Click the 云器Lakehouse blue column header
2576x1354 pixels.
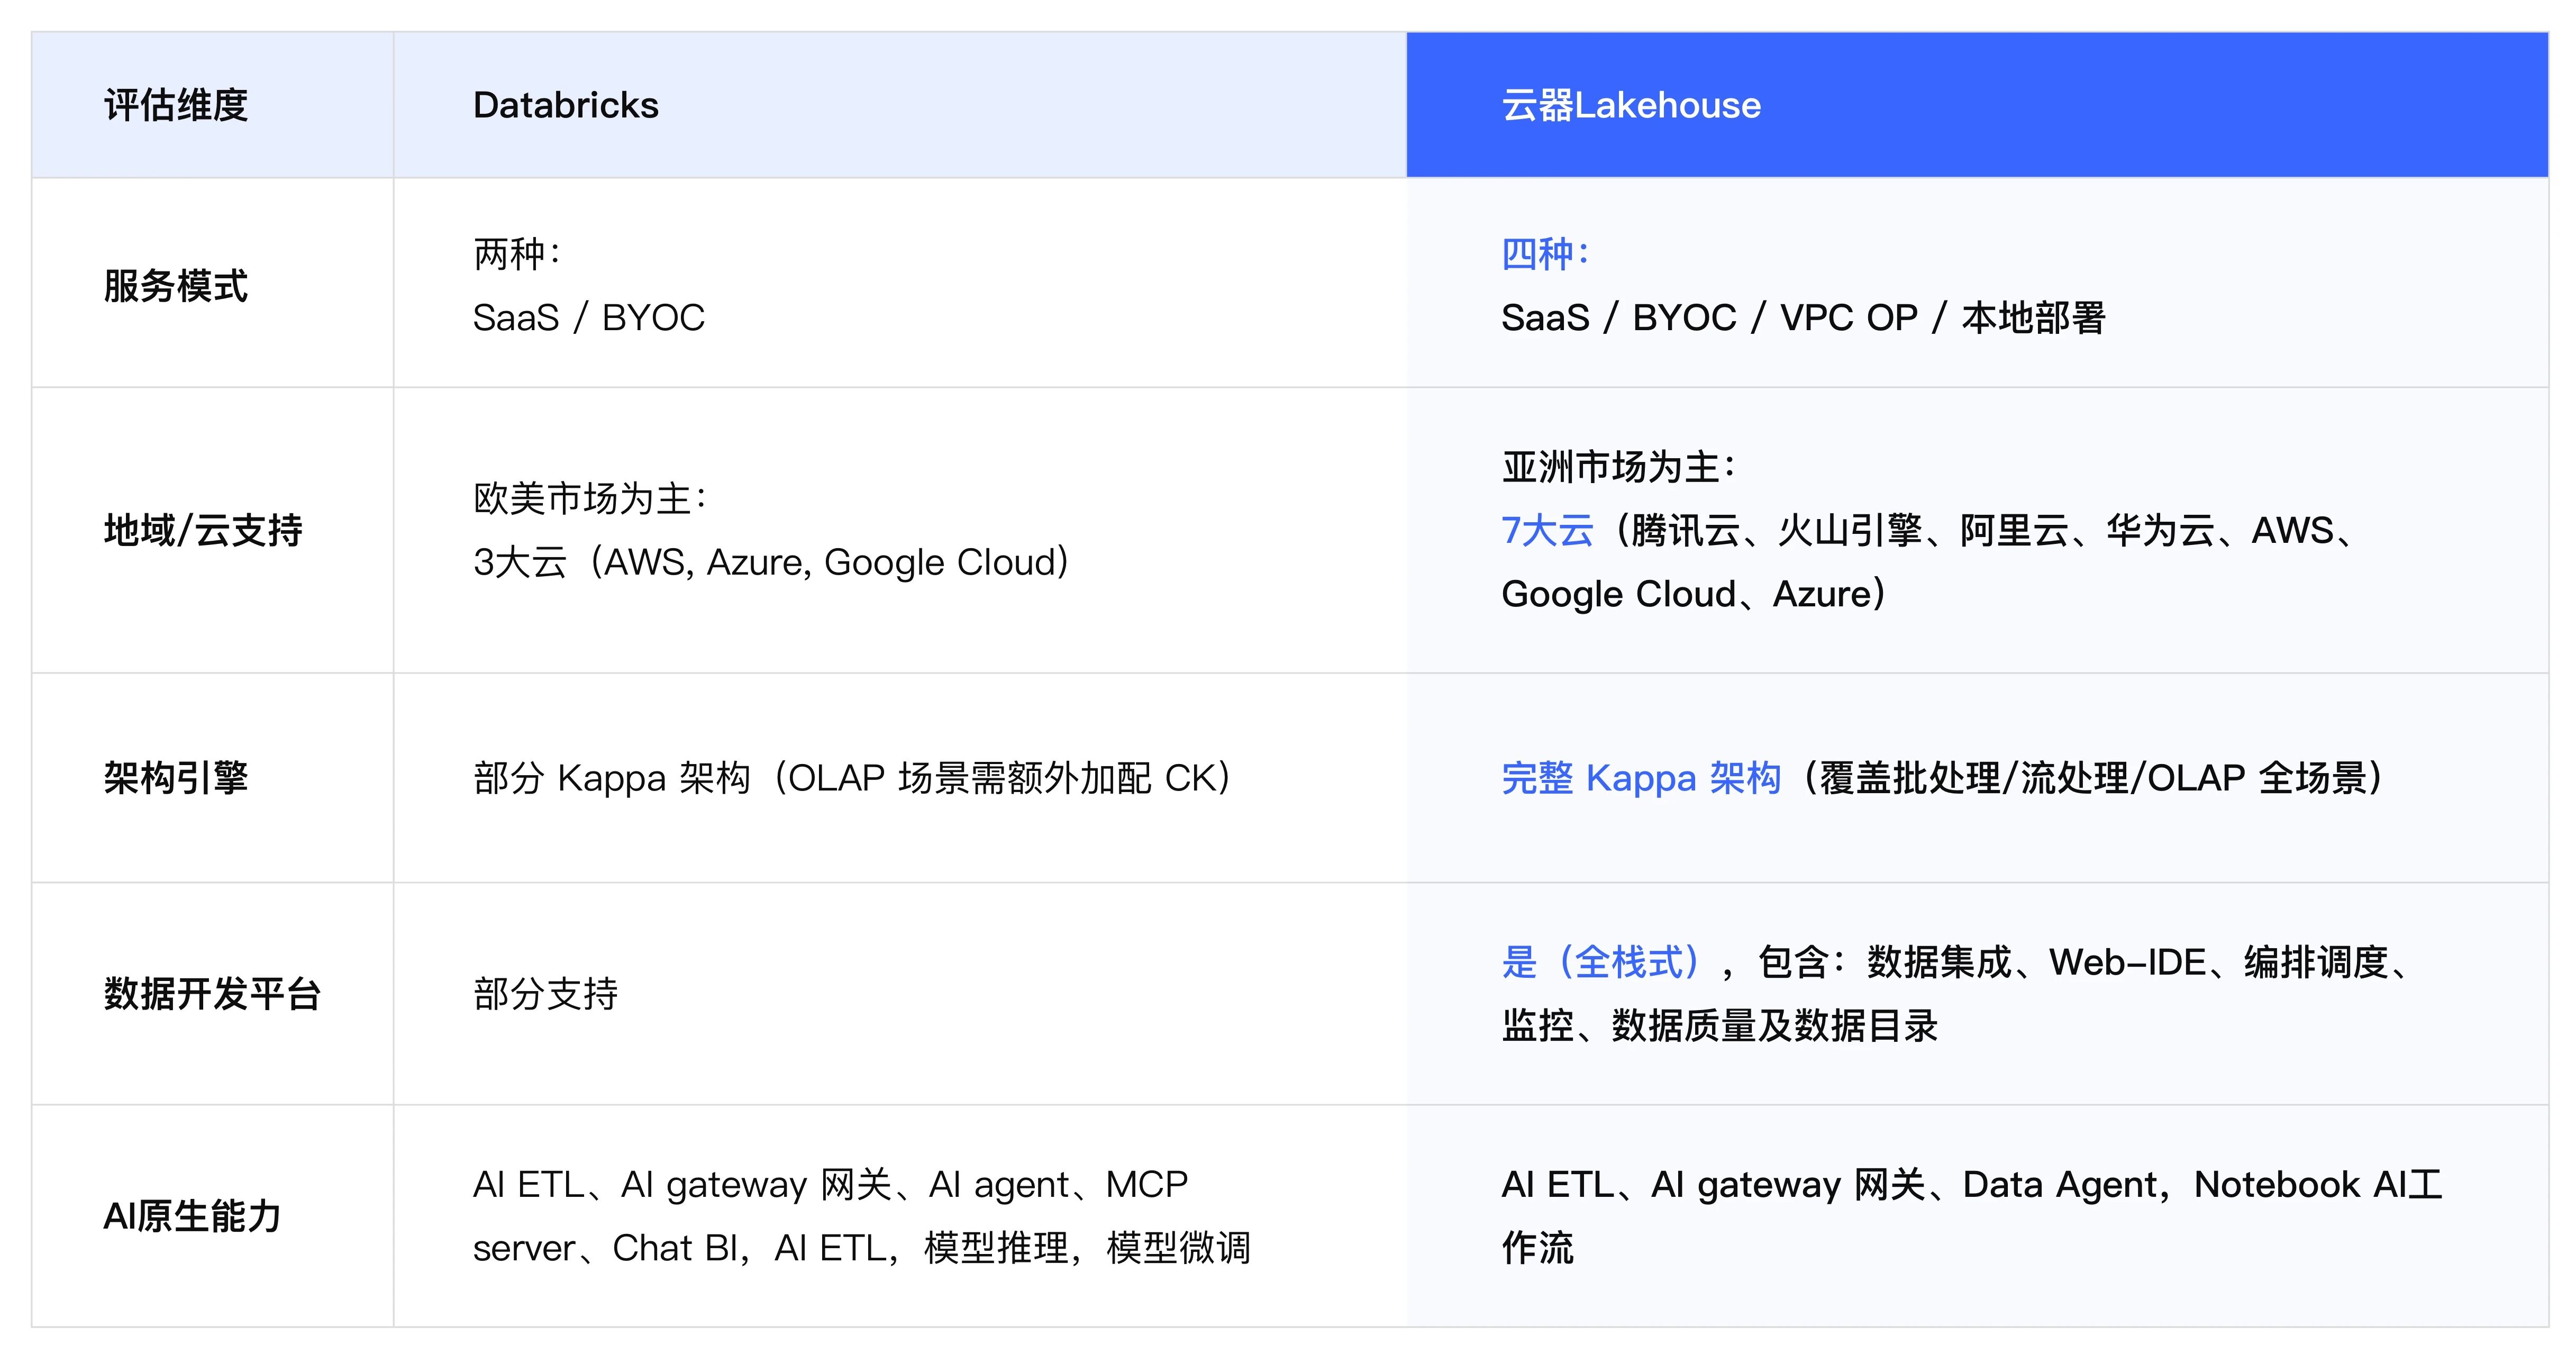coord(1630,105)
